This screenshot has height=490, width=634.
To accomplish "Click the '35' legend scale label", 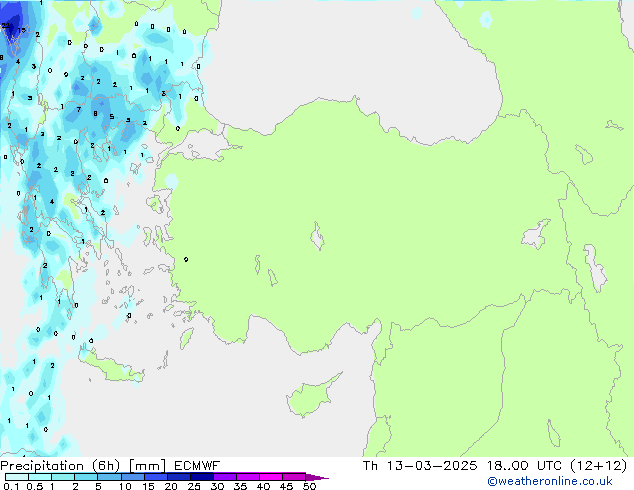I will click(240, 486).
